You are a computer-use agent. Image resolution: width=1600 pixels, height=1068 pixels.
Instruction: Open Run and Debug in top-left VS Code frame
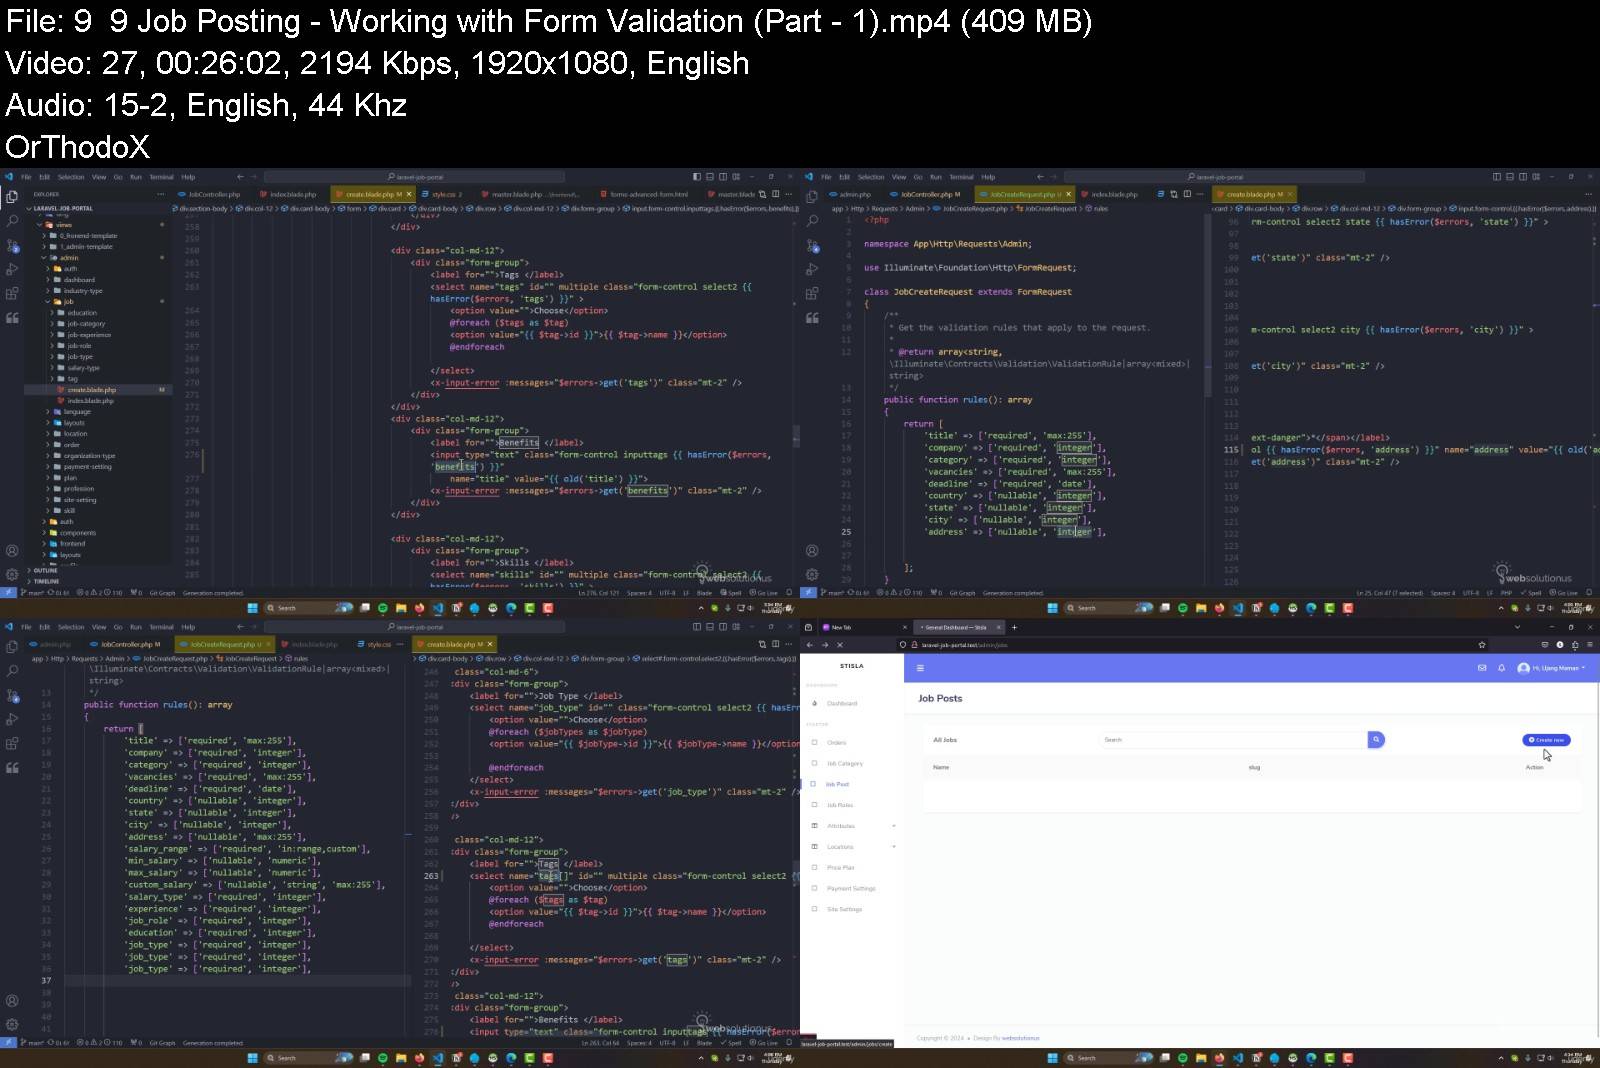pyautogui.click(x=12, y=269)
